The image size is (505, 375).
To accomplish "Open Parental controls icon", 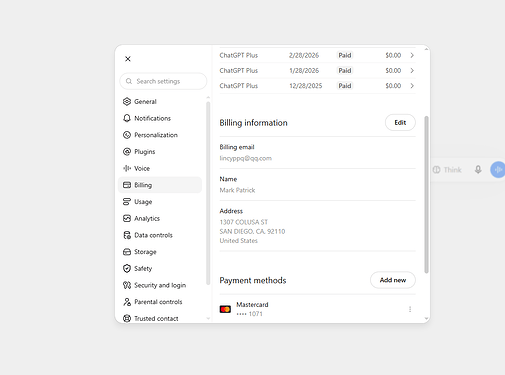I will 127,302.
